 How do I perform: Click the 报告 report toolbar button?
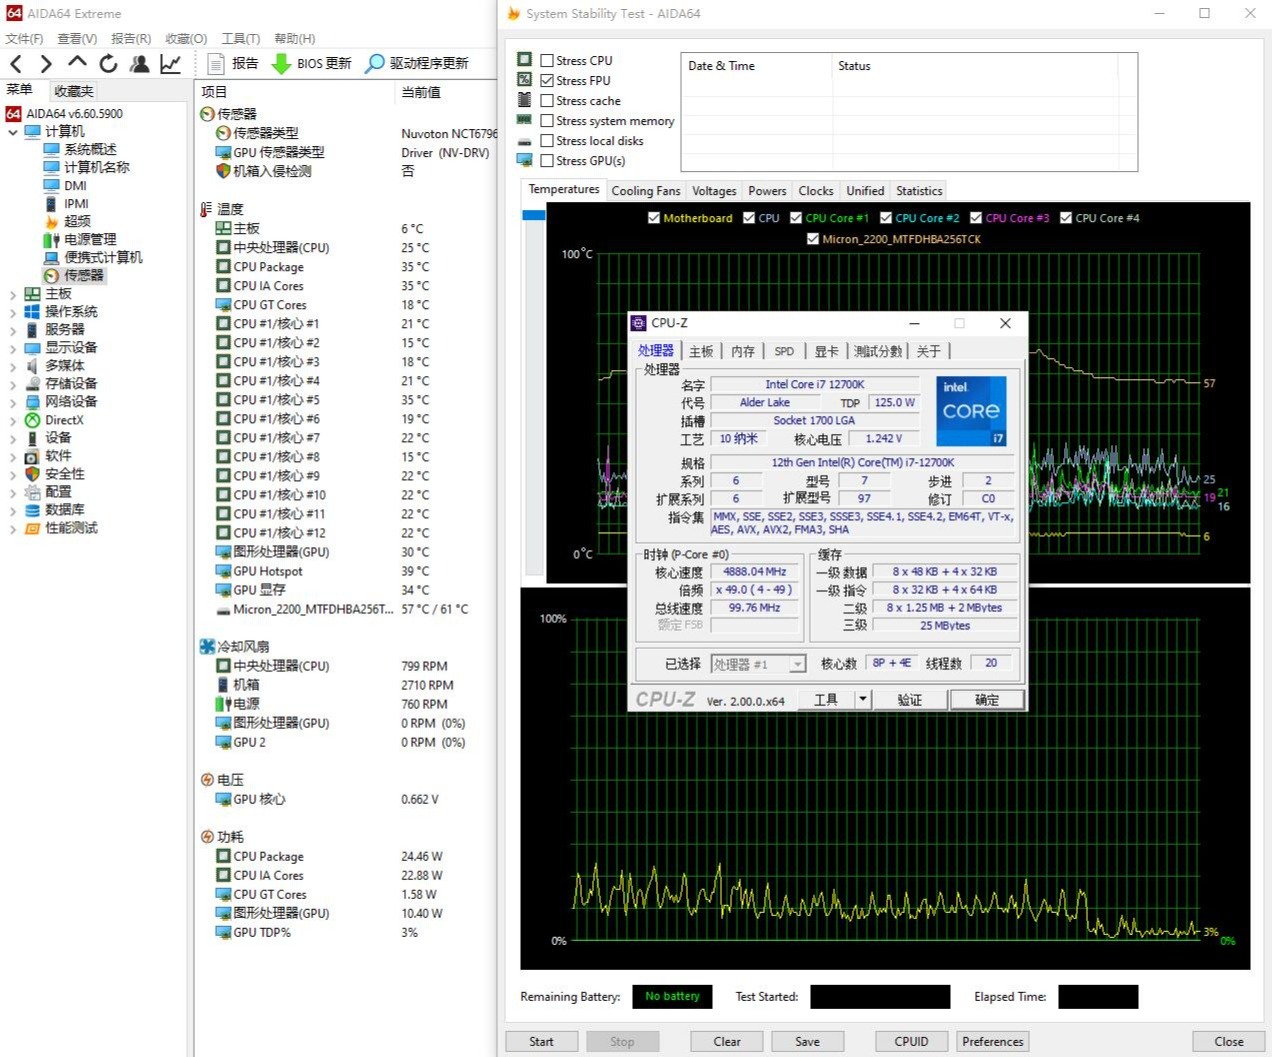click(233, 63)
